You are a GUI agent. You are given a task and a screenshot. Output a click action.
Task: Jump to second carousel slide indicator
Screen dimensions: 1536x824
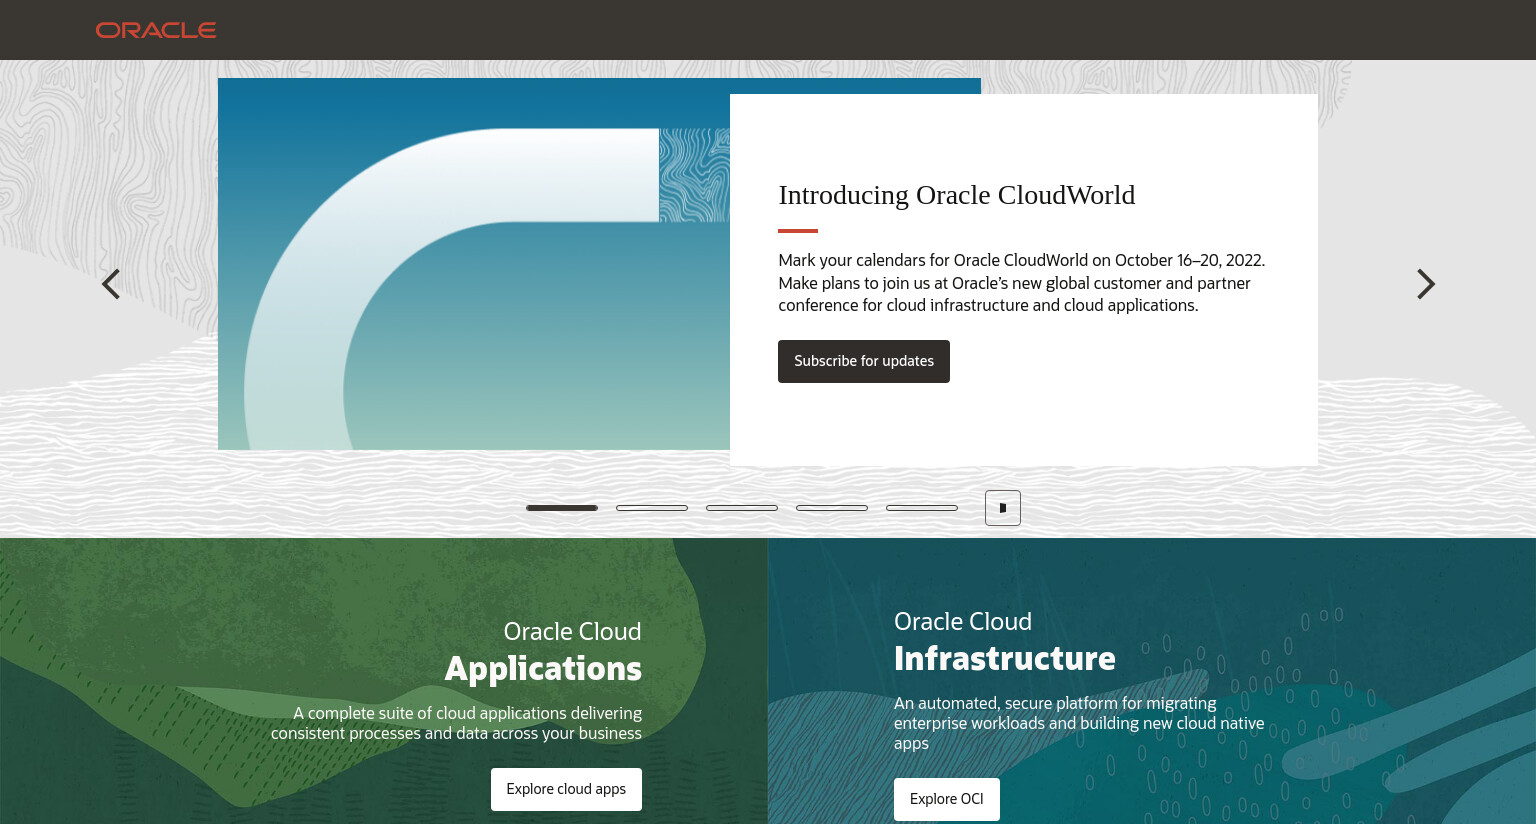pyautogui.click(x=652, y=508)
